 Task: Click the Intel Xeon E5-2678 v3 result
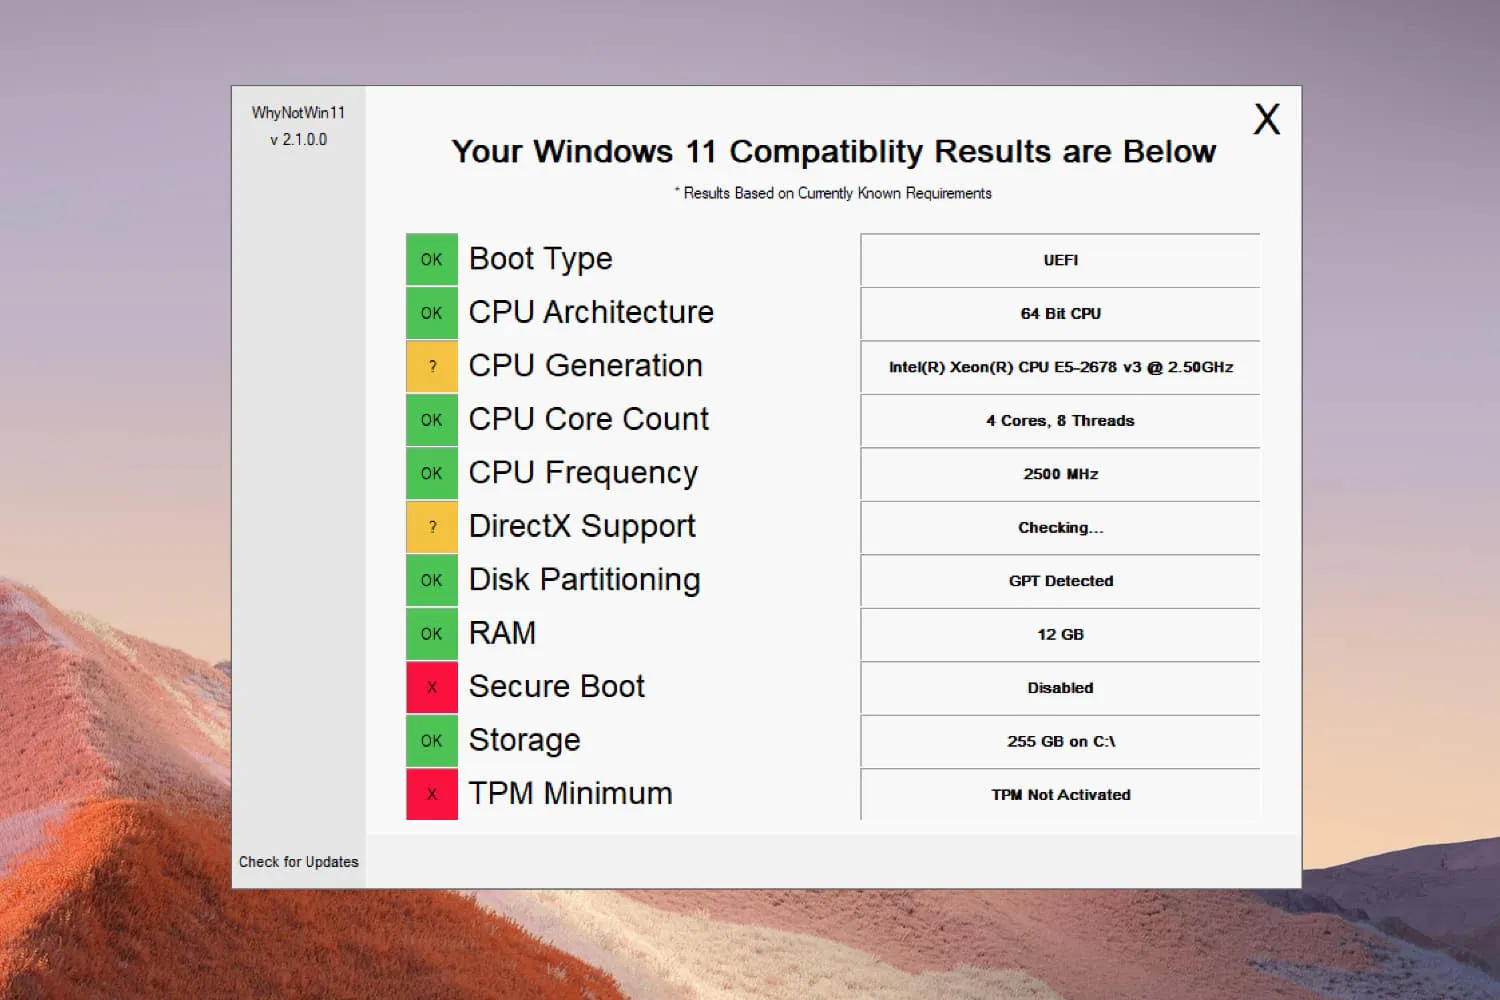tap(1061, 367)
